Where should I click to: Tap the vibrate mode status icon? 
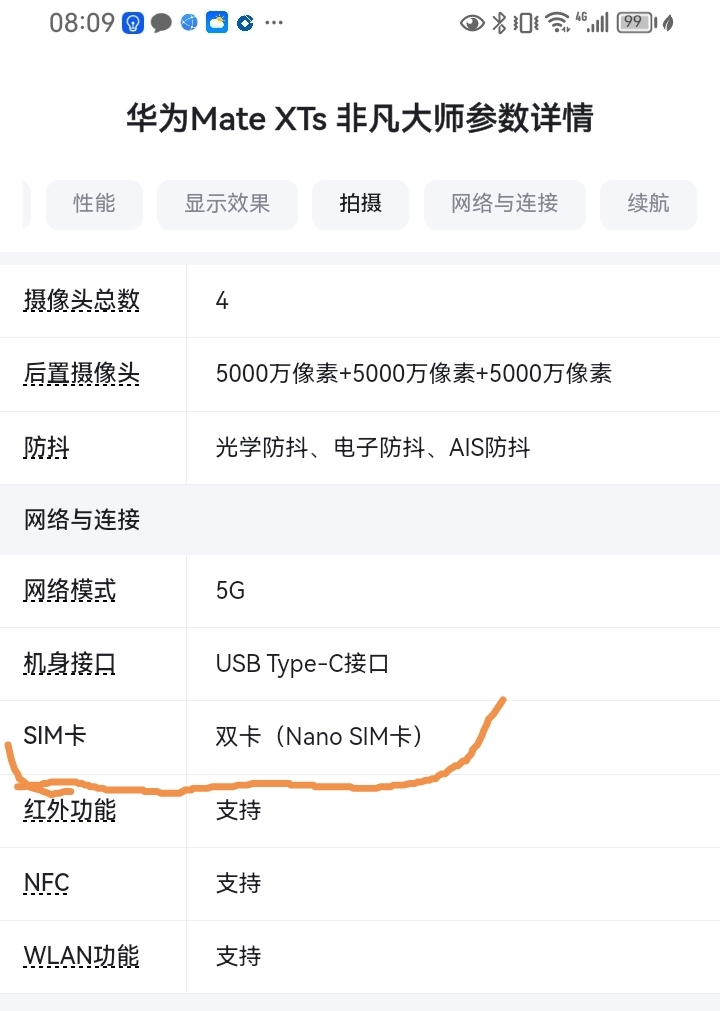coord(525,24)
